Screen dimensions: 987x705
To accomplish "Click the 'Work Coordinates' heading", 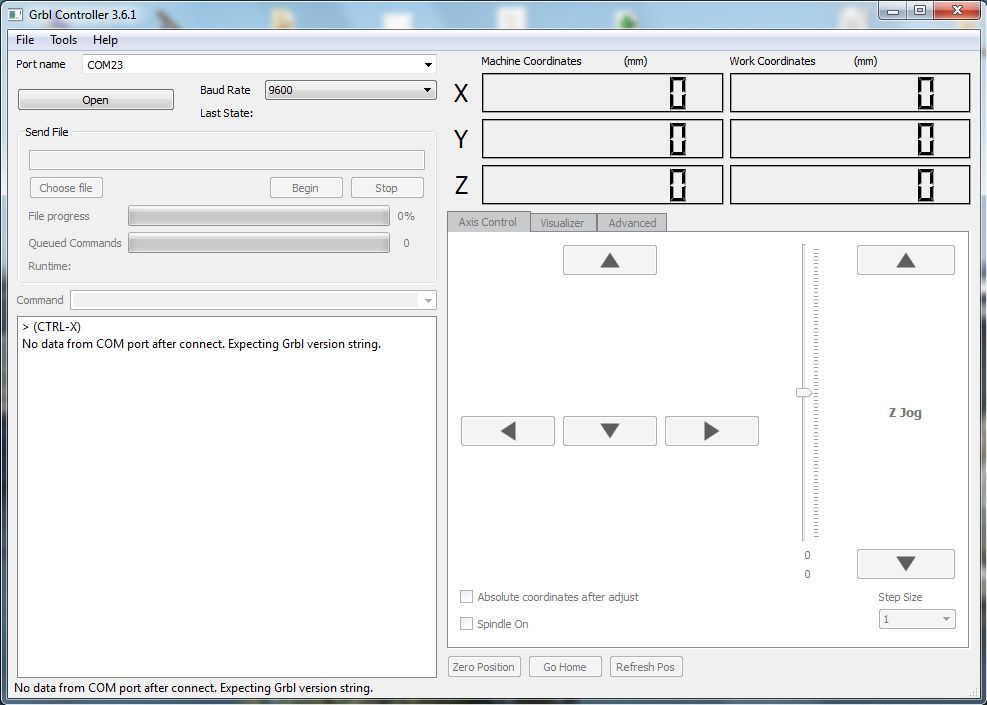I will (772, 61).
